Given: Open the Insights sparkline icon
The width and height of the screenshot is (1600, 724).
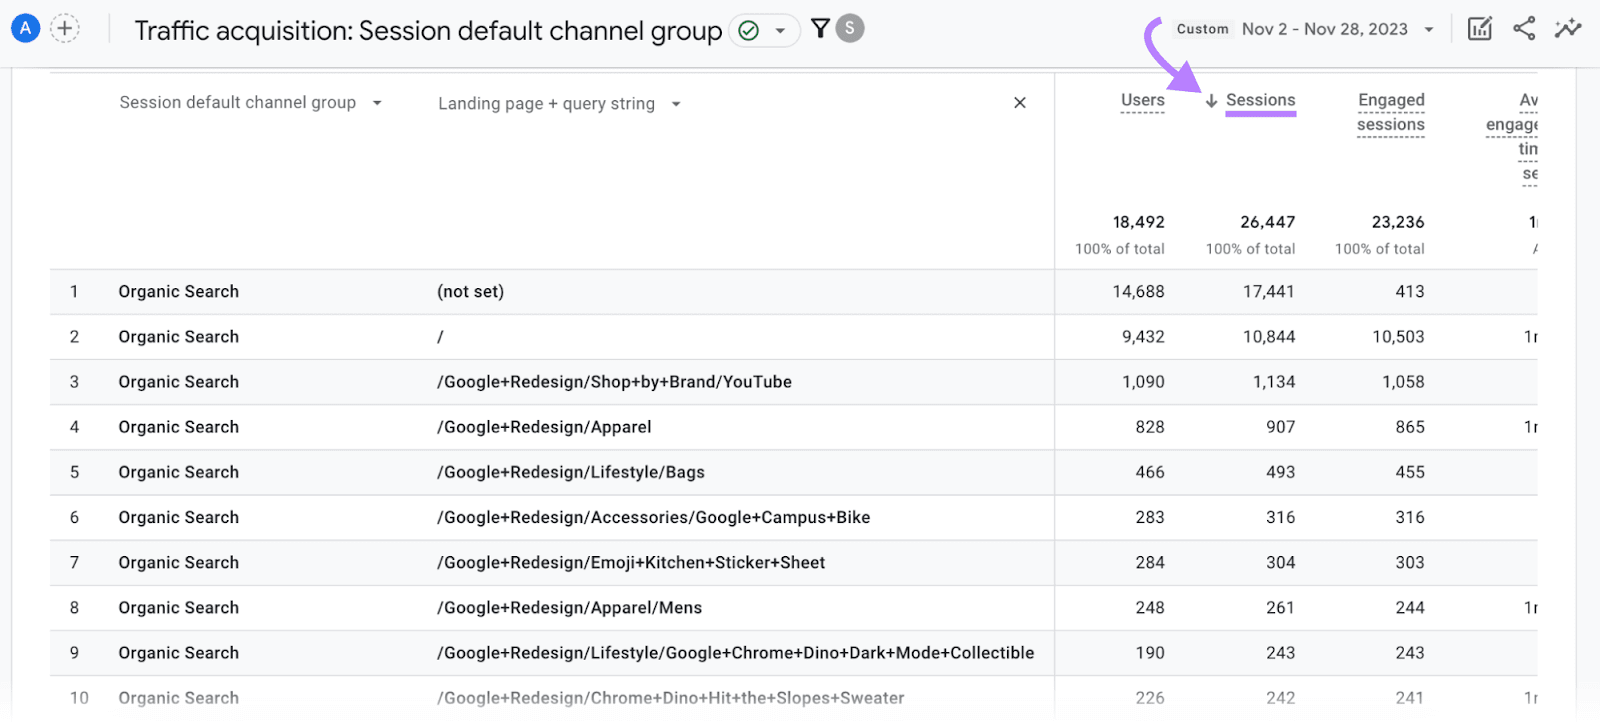Looking at the screenshot, I should (x=1567, y=29).
